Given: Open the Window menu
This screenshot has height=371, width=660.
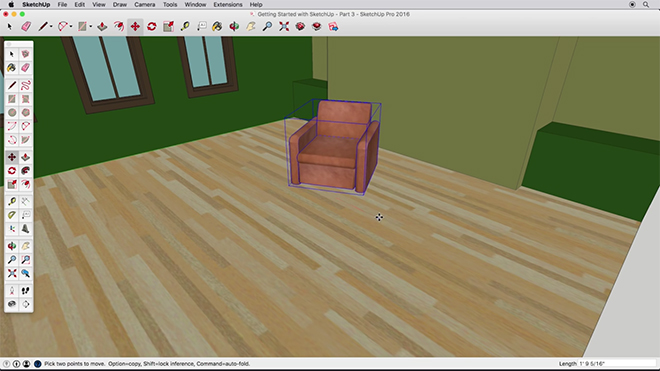Looking at the screenshot, I should [x=195, y=5].
